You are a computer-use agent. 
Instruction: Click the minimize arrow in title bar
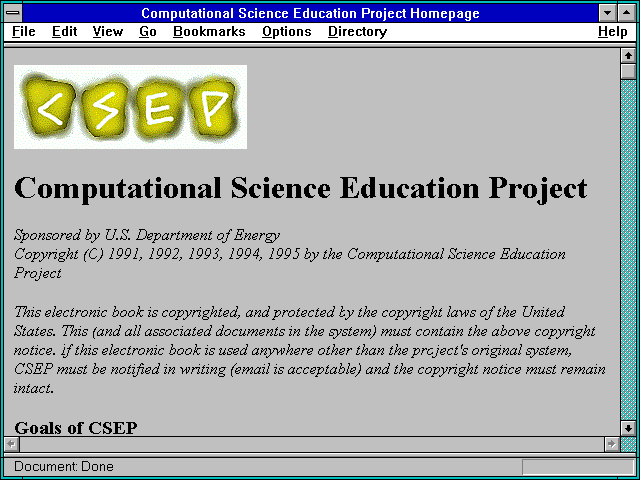coord(608,13)
